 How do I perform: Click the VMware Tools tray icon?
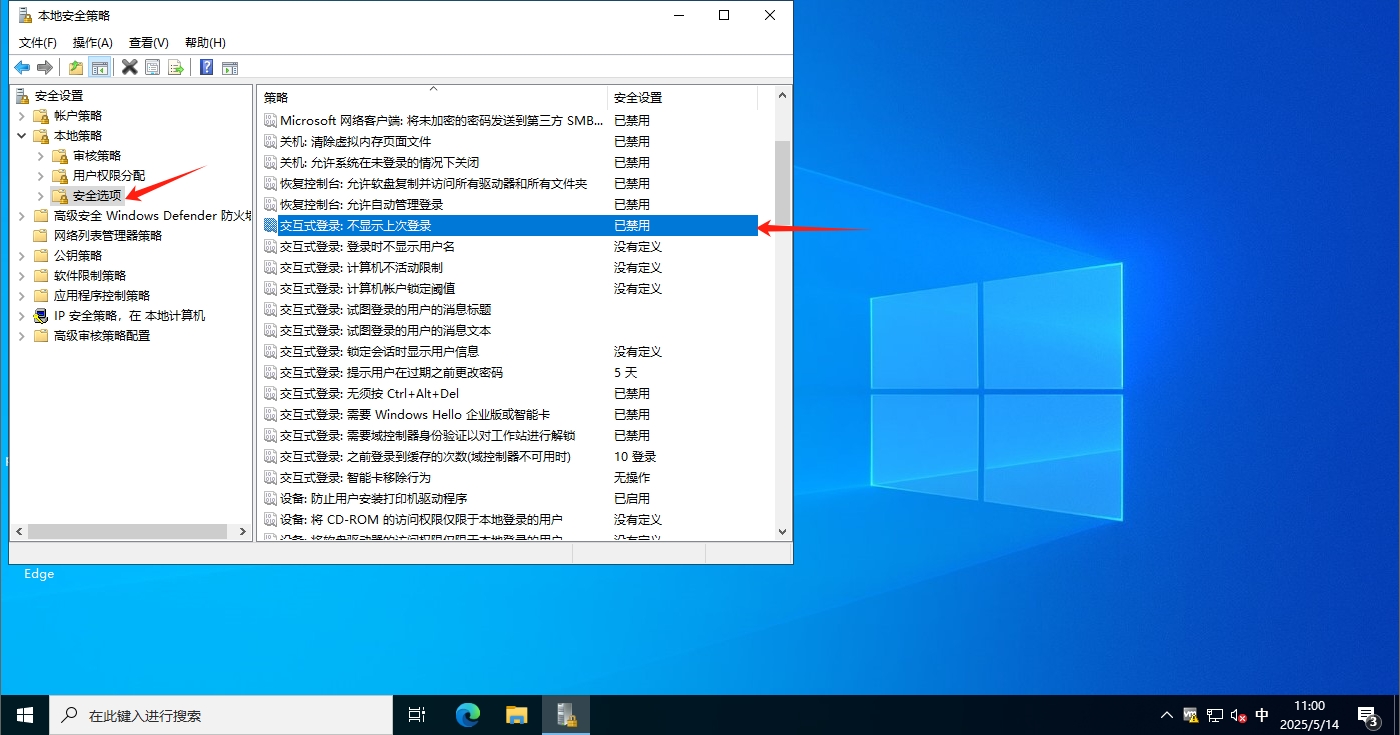click(x=1191, y=715)
